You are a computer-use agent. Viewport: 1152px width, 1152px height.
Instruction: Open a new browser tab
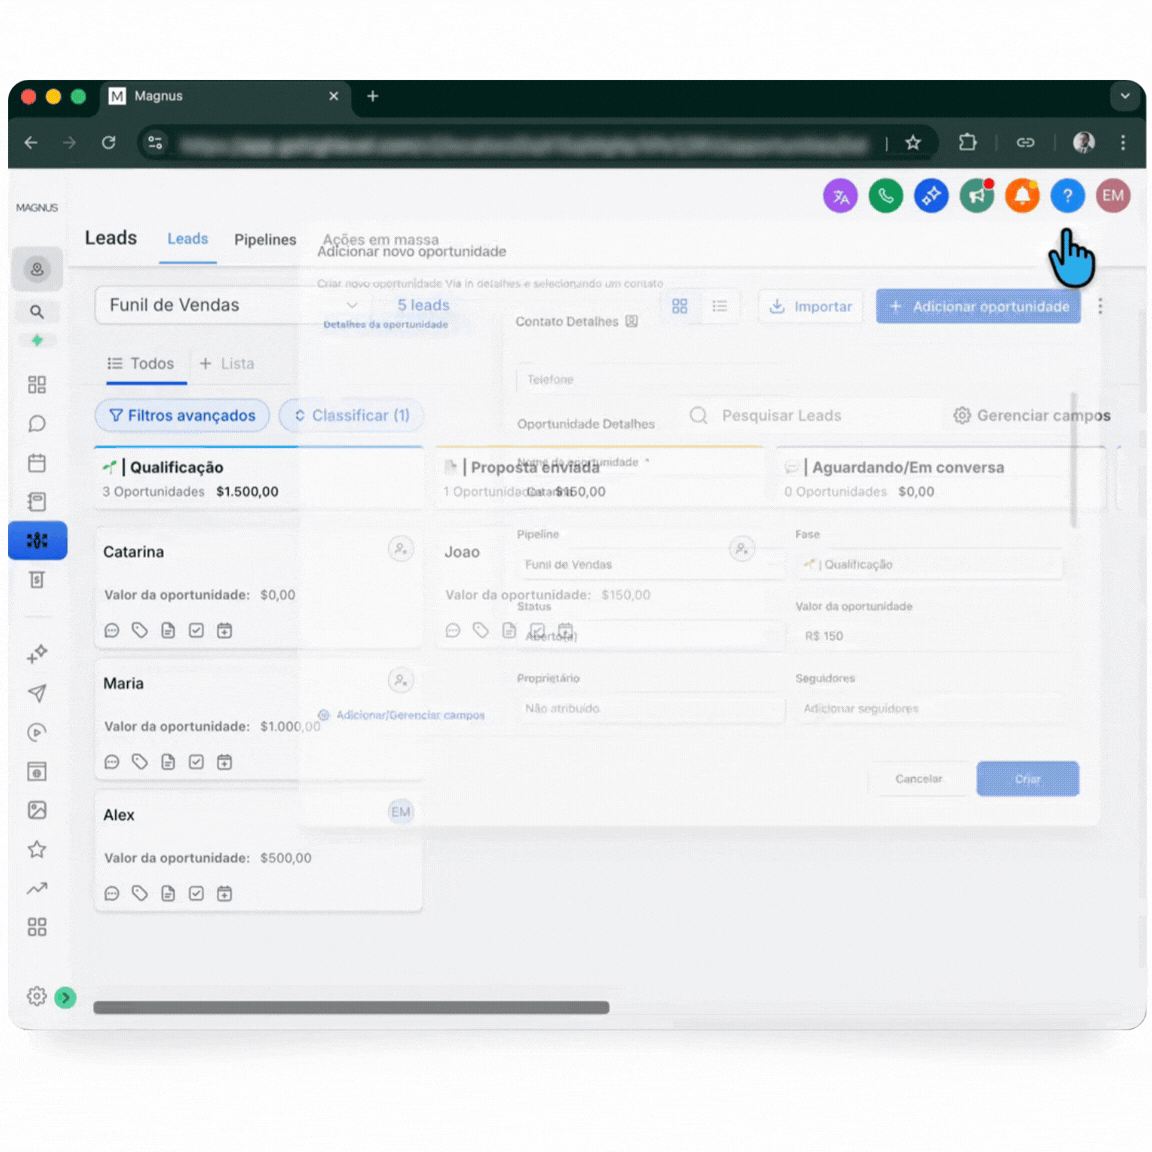(372, 96)
